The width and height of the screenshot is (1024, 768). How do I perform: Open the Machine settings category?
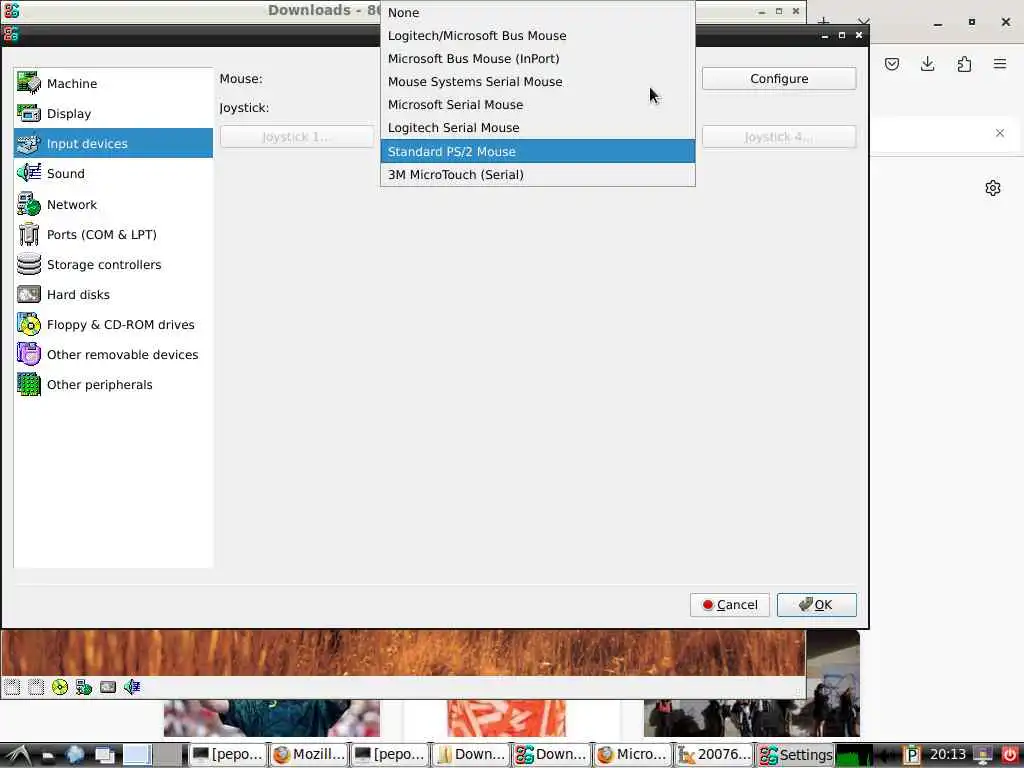[113, 84]
